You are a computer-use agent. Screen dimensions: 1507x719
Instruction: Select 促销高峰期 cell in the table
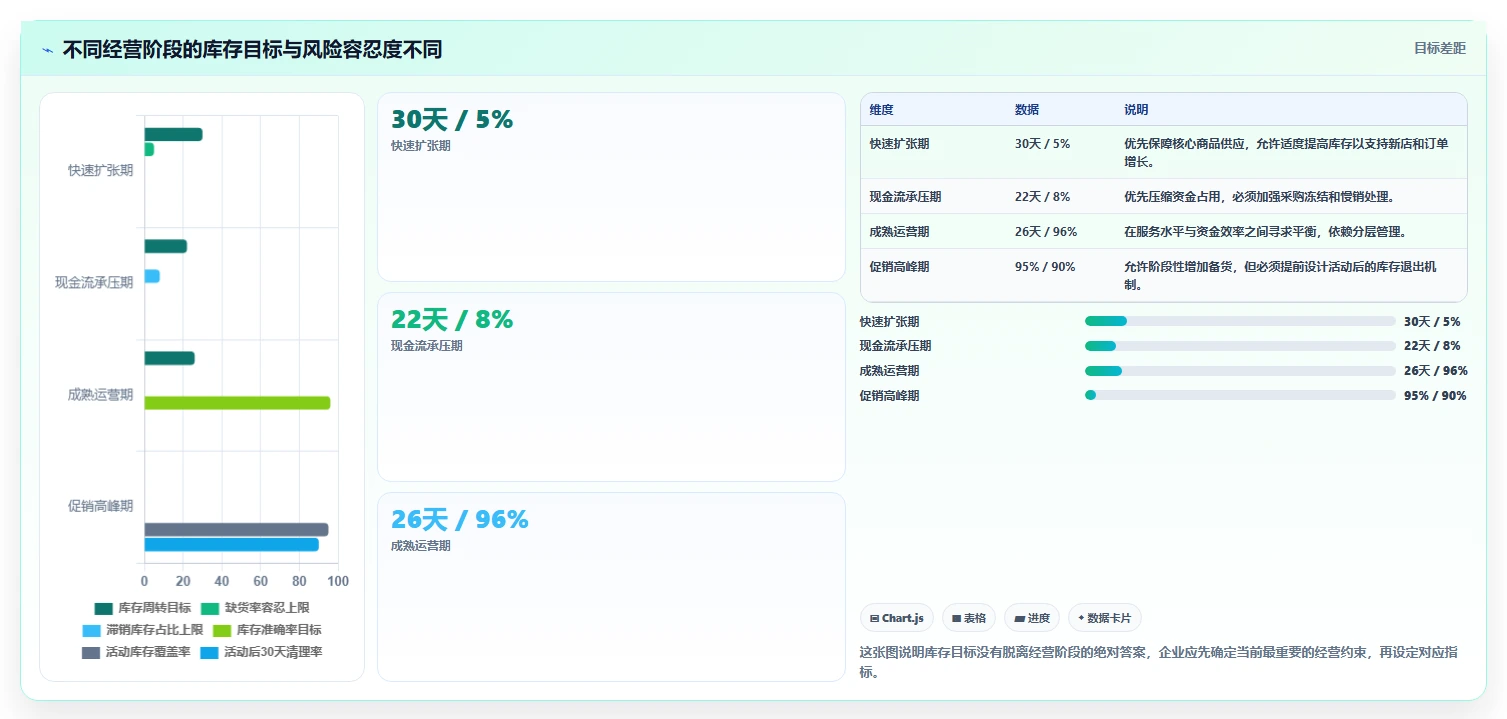click(900, 267)
